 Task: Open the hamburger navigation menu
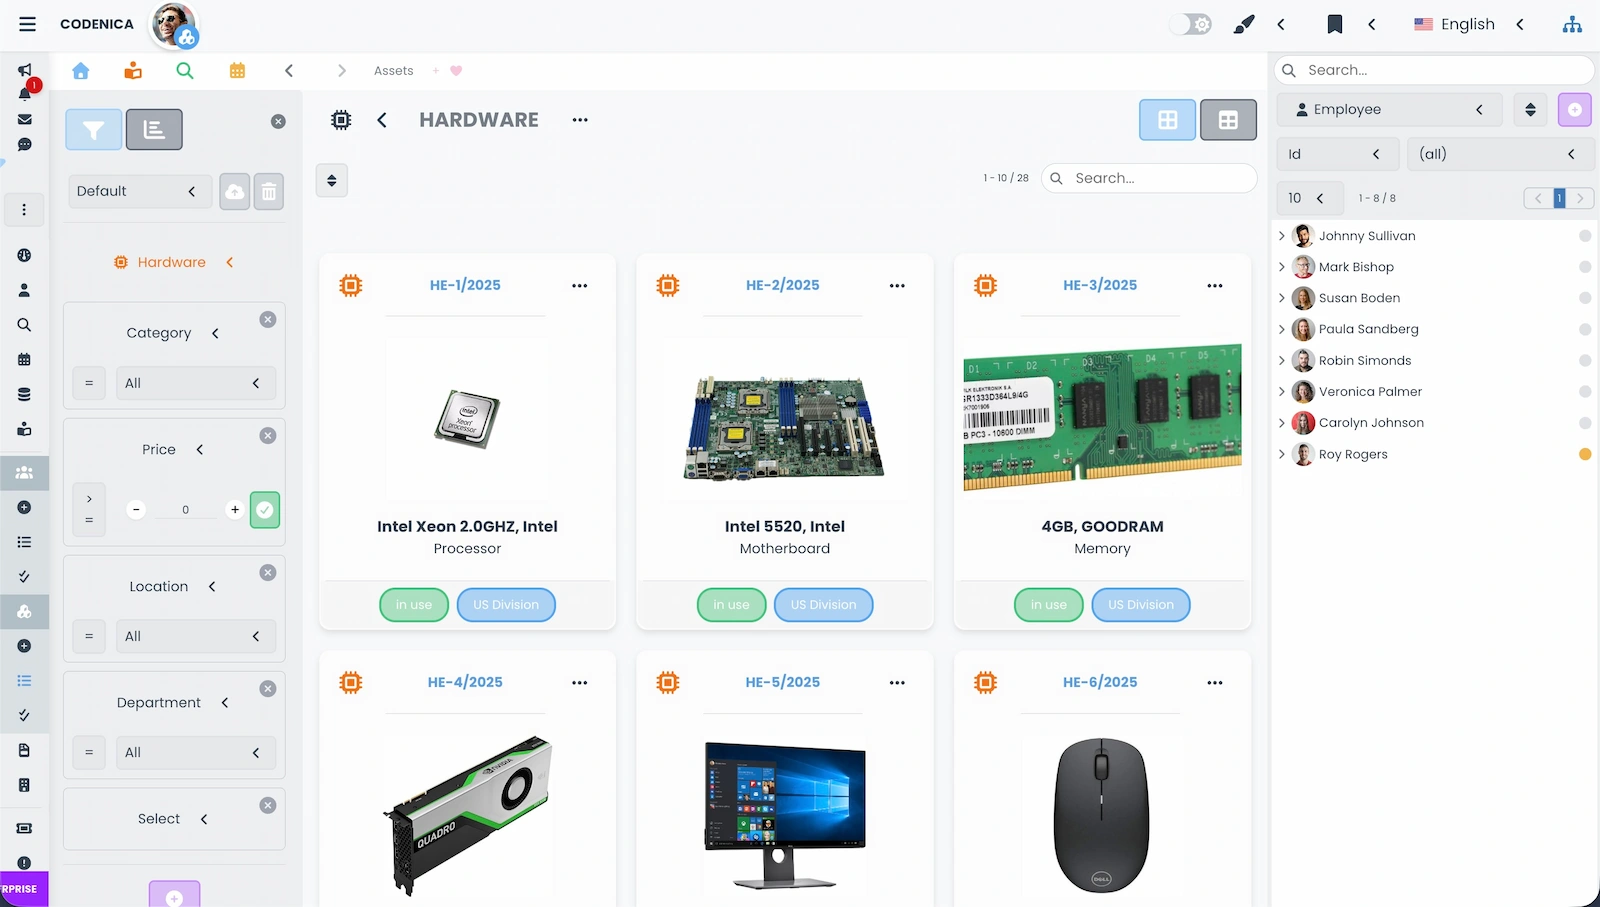[27, 24]
